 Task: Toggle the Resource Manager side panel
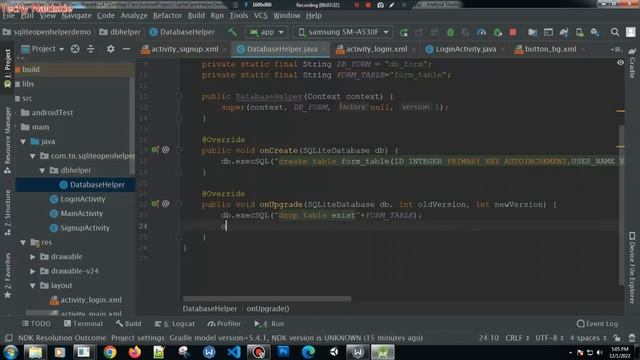(x=7, y=141)
